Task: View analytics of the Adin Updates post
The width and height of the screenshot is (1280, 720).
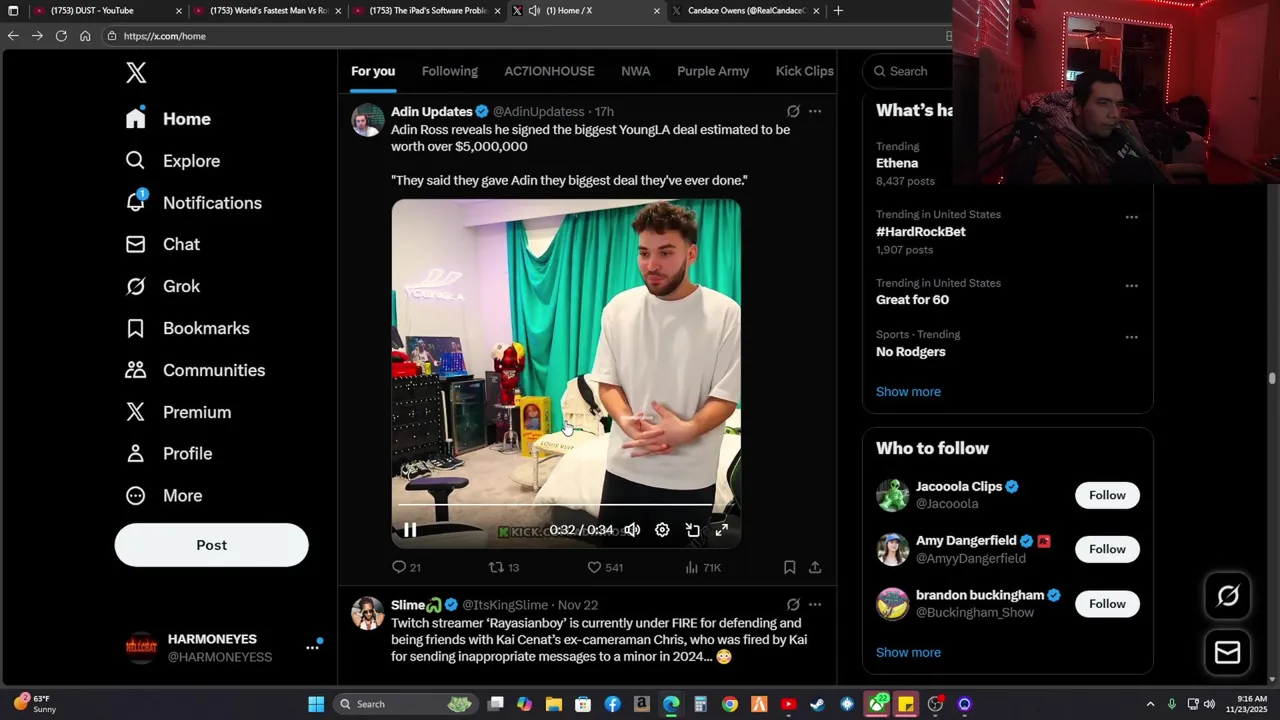Action: click(x=703, y=567)
